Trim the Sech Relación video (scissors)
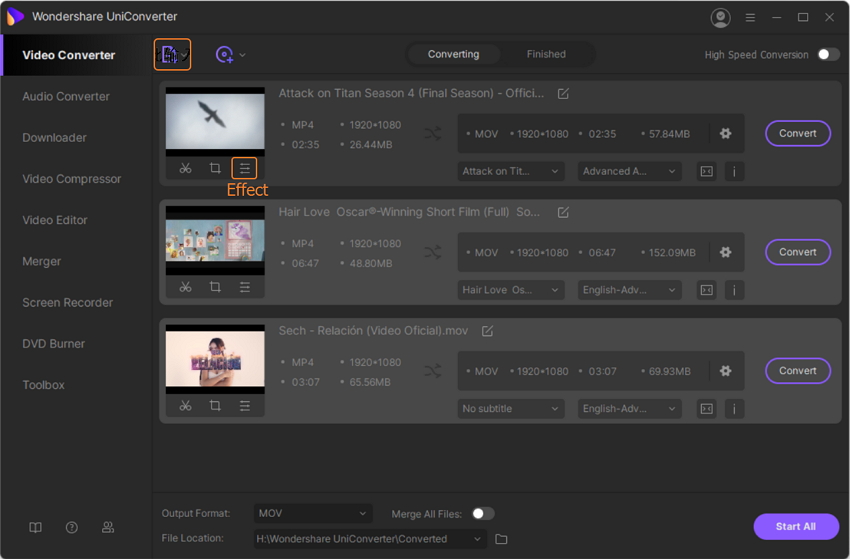 [185, 406]
